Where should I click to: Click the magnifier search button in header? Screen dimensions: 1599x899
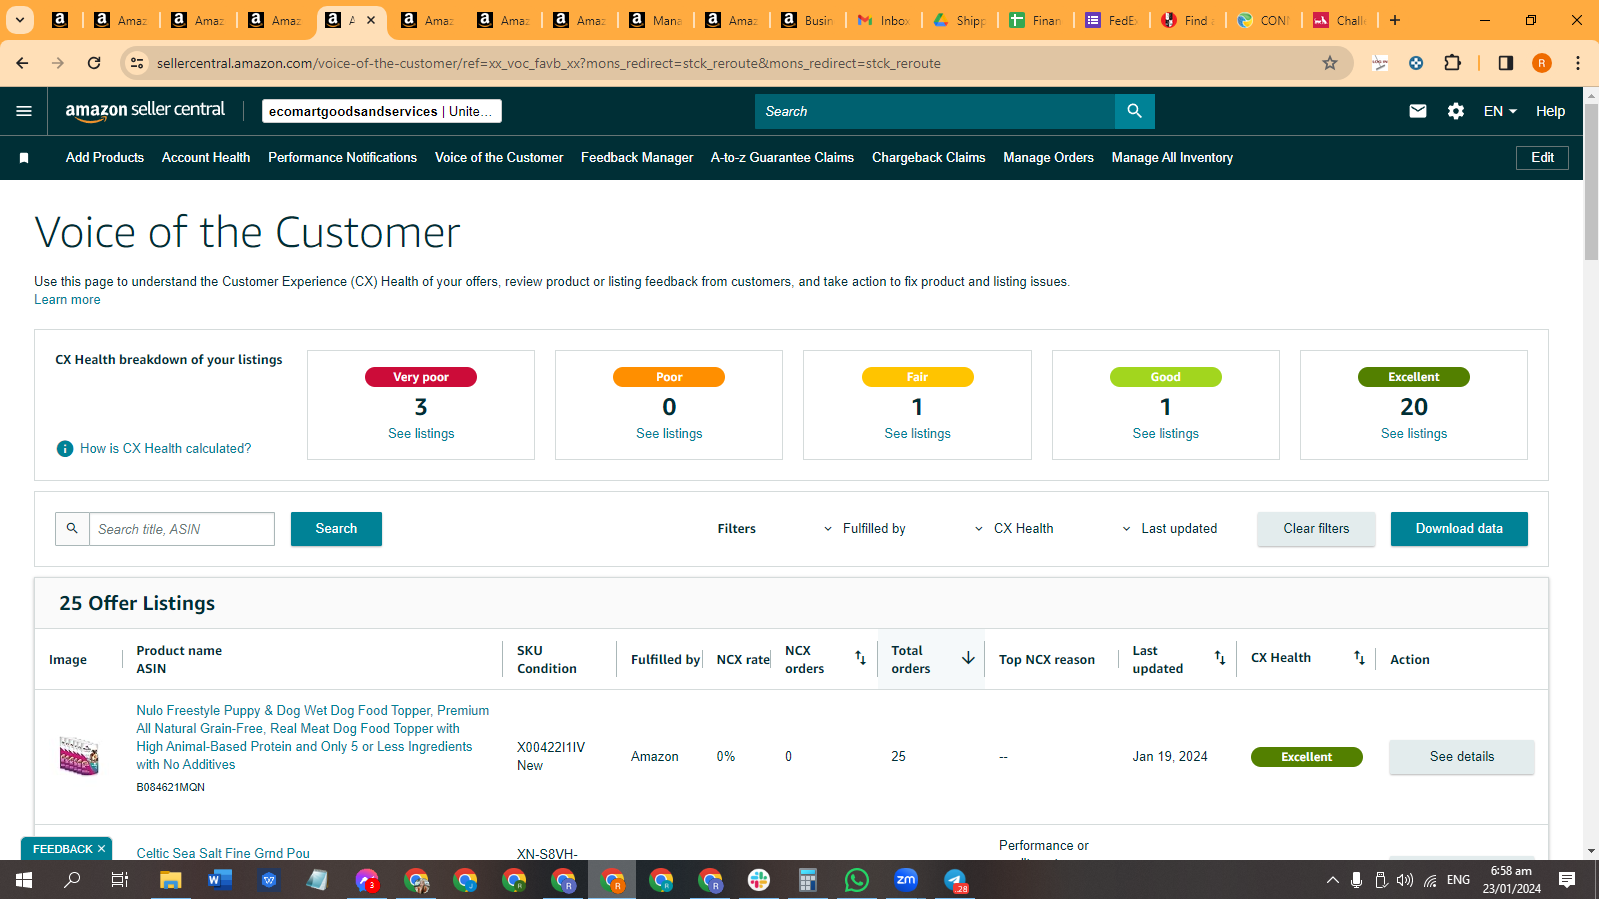(1134, 111)
